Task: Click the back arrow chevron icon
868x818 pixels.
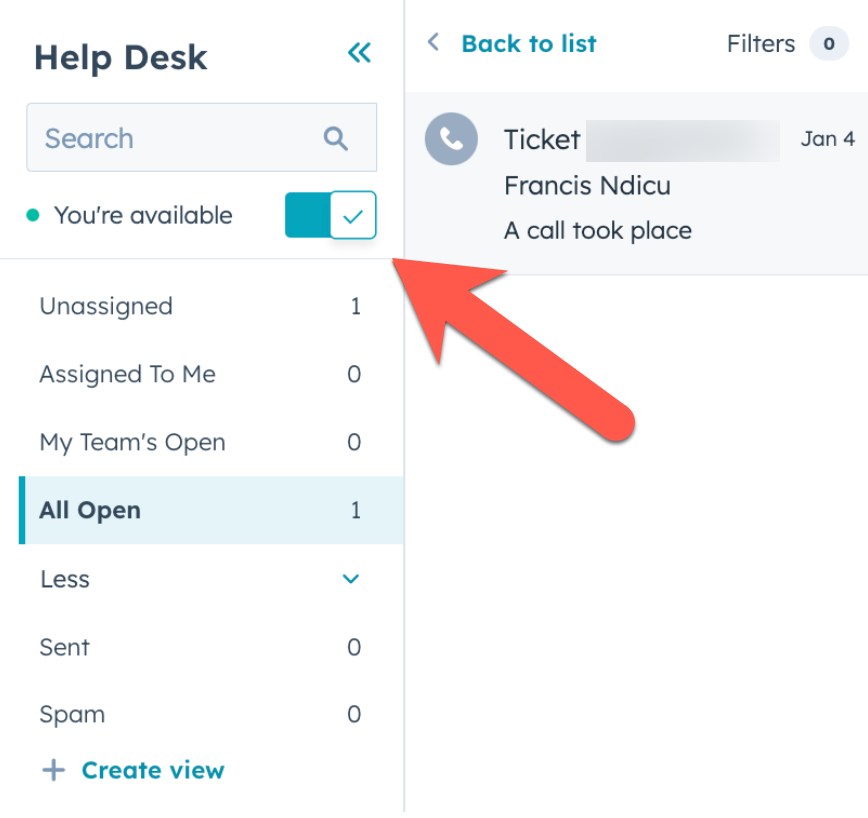Action: 433,42
